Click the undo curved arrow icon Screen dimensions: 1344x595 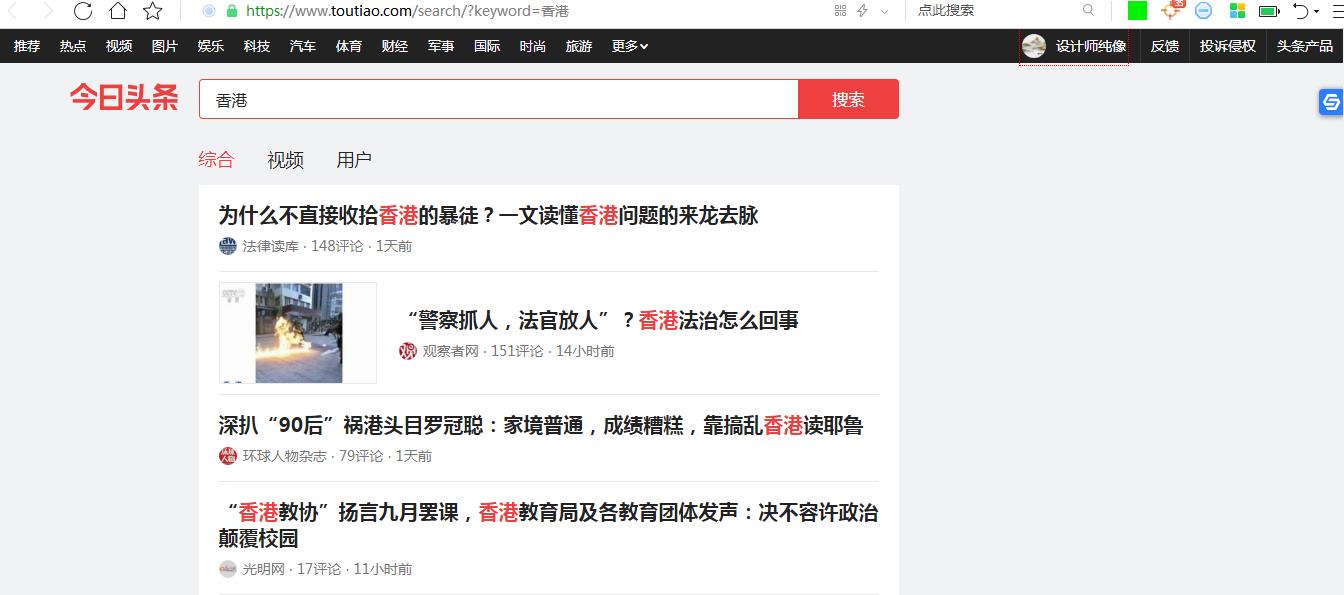pos(1301,11)
